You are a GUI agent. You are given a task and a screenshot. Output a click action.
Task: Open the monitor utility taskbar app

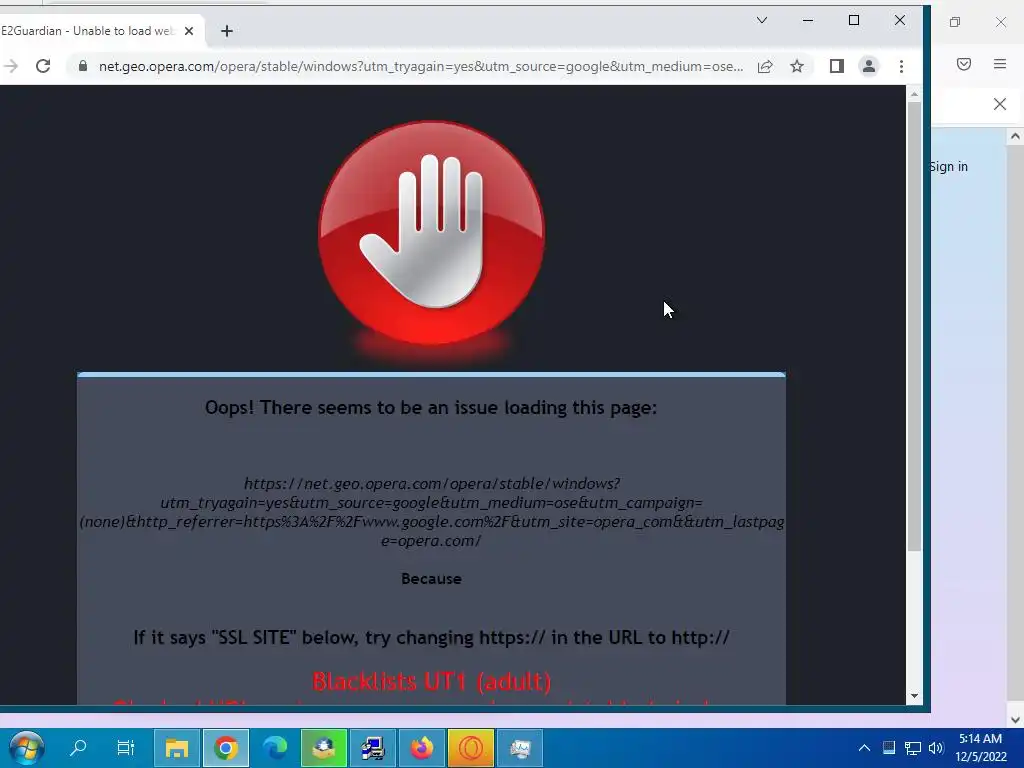pos(520,748)
